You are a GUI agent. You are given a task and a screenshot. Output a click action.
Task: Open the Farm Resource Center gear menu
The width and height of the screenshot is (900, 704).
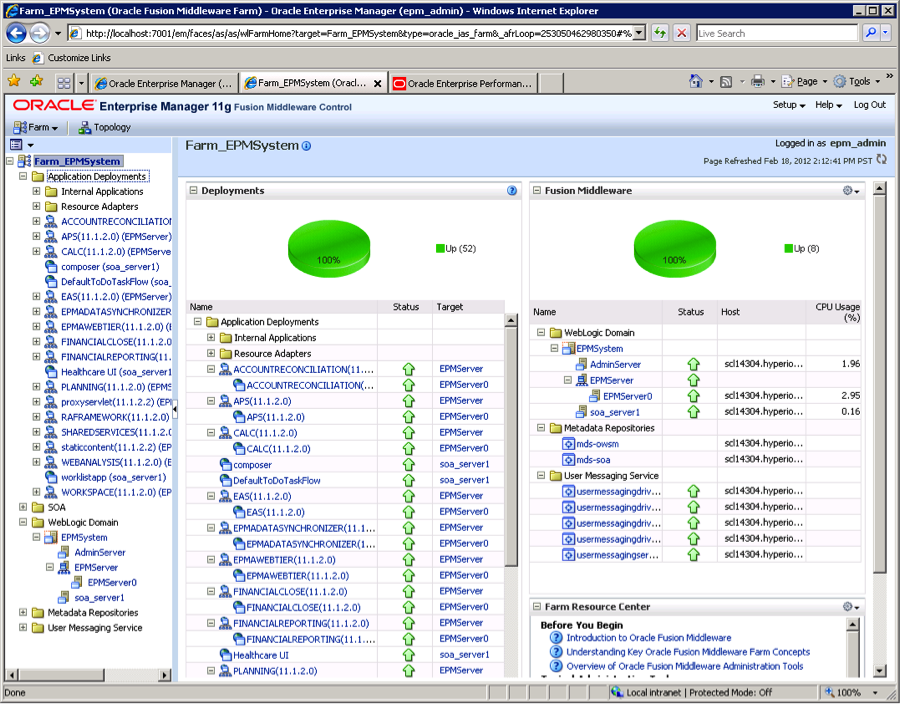tap(851, 607)
